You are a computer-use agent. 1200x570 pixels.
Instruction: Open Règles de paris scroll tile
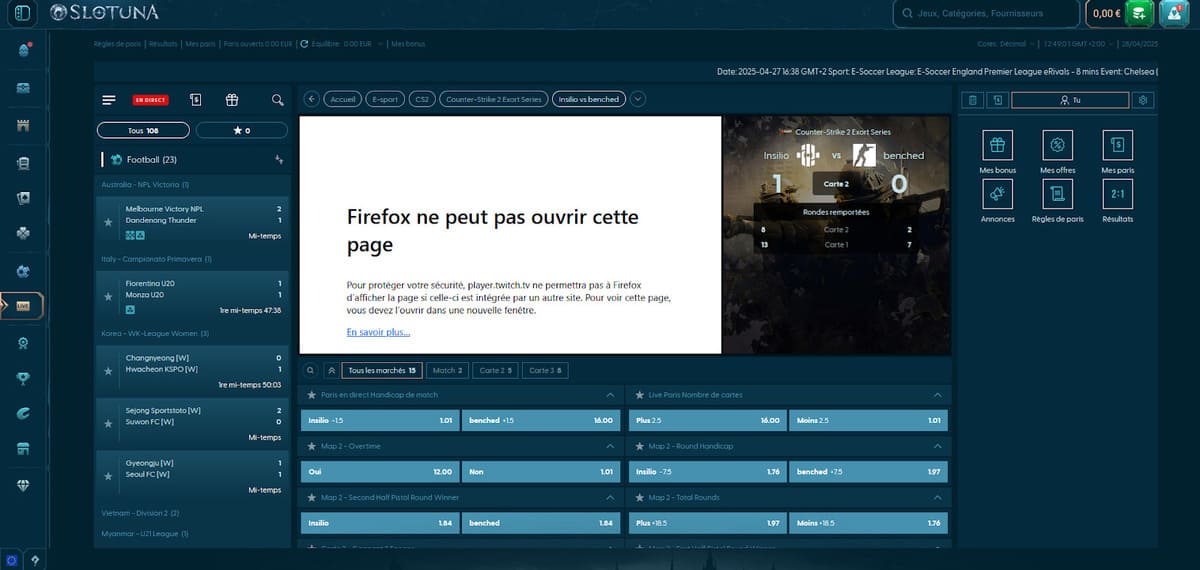click(x=1057, y=194)
